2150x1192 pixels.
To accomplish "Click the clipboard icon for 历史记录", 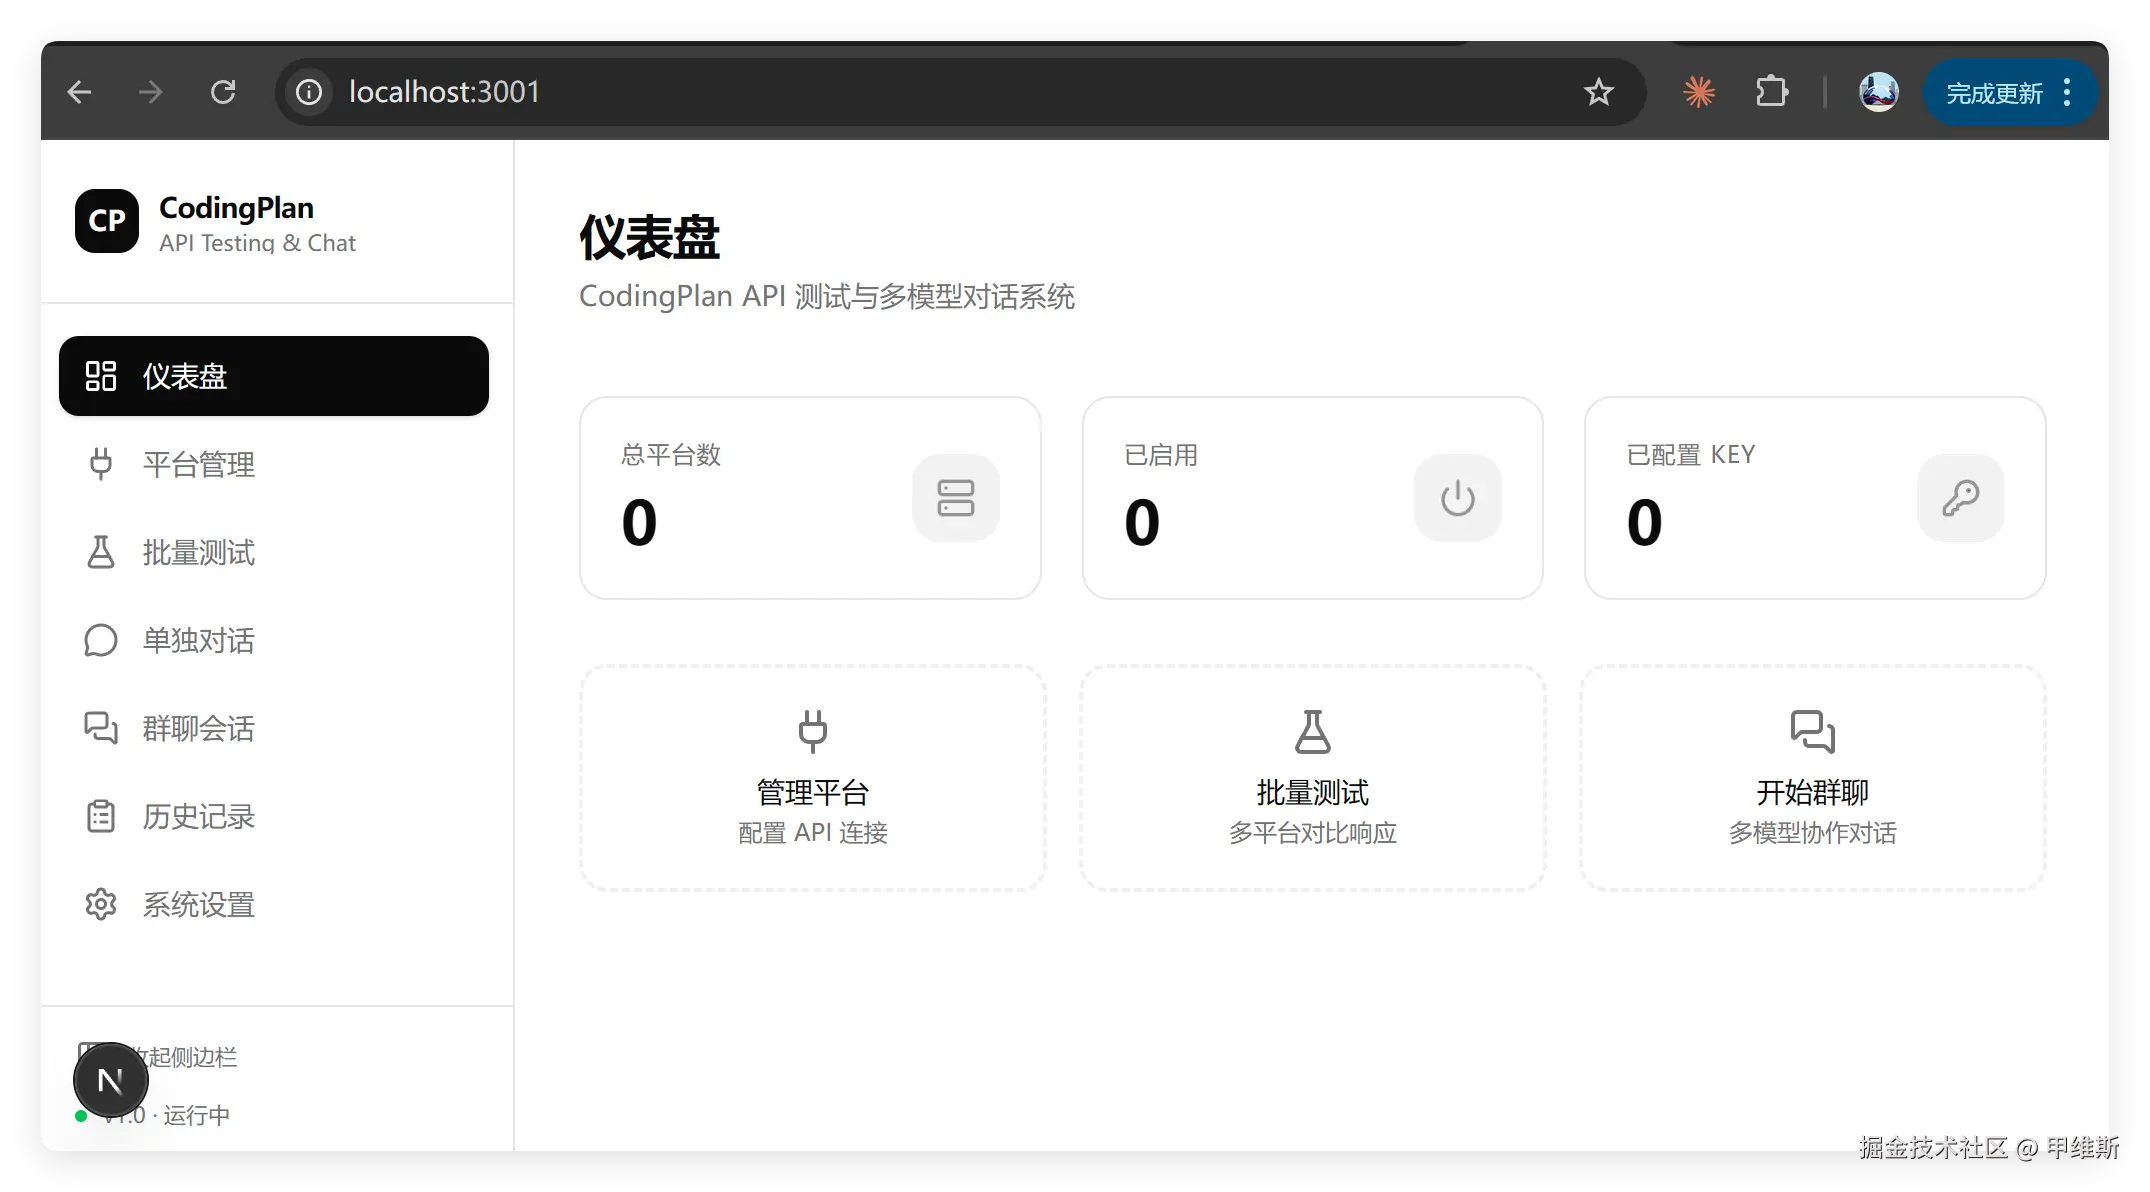I will [x=101, y=816].
